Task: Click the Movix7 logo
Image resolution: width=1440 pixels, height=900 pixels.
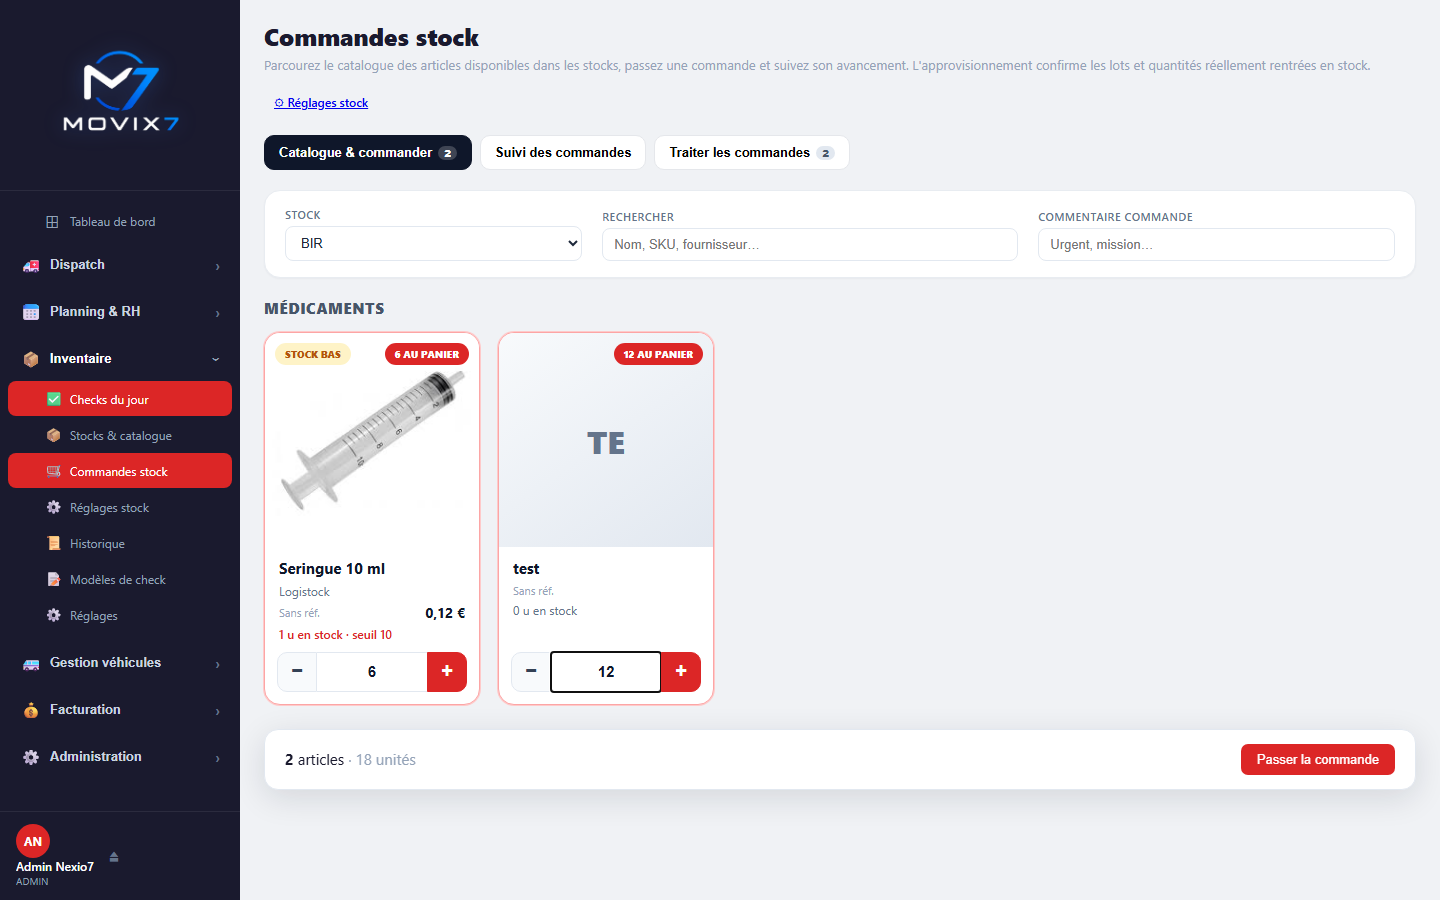Action: [x=120, y=91]
